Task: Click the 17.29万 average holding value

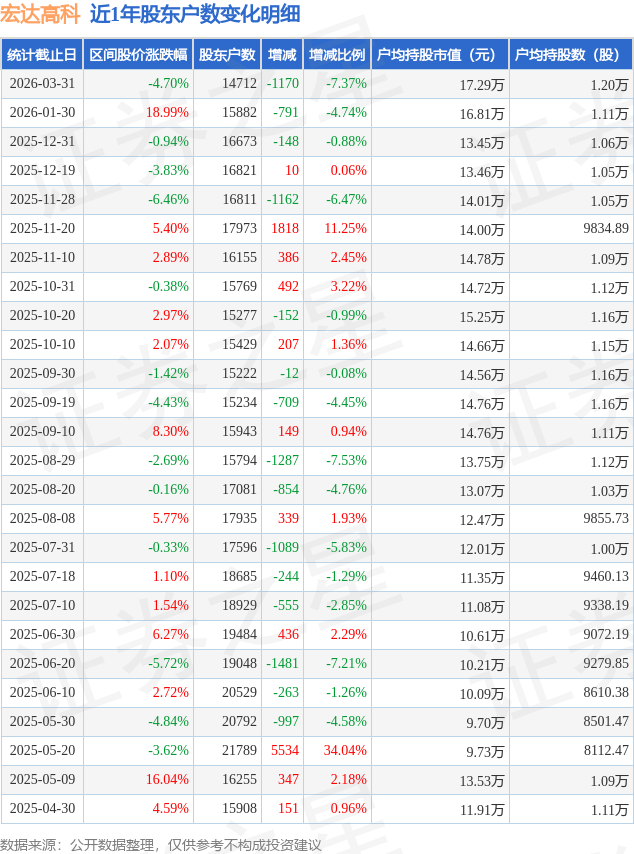Action: (x=482, y=85)
